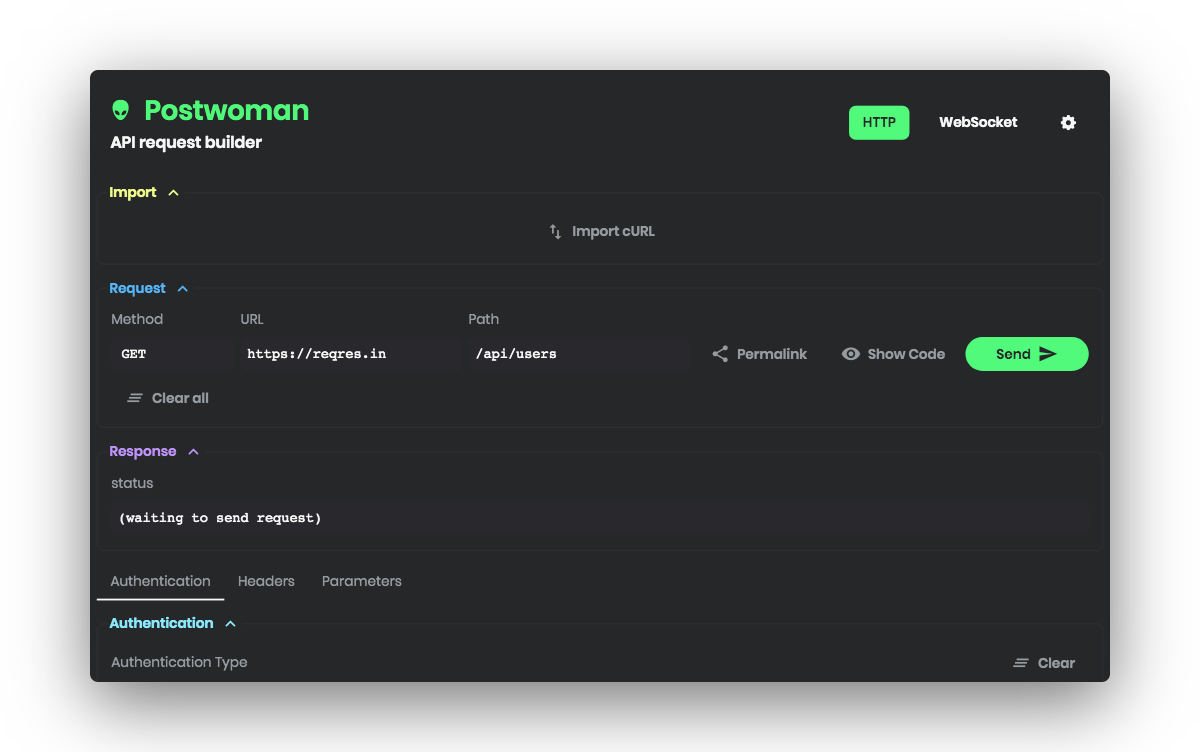
Task: Click the Path input field
Action: [577, 354]
